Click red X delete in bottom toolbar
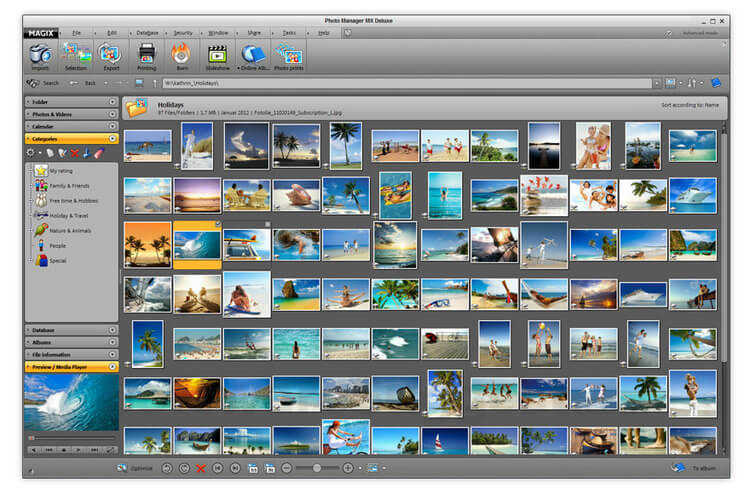The image size is (750, 494). click(x=201, y=469)
